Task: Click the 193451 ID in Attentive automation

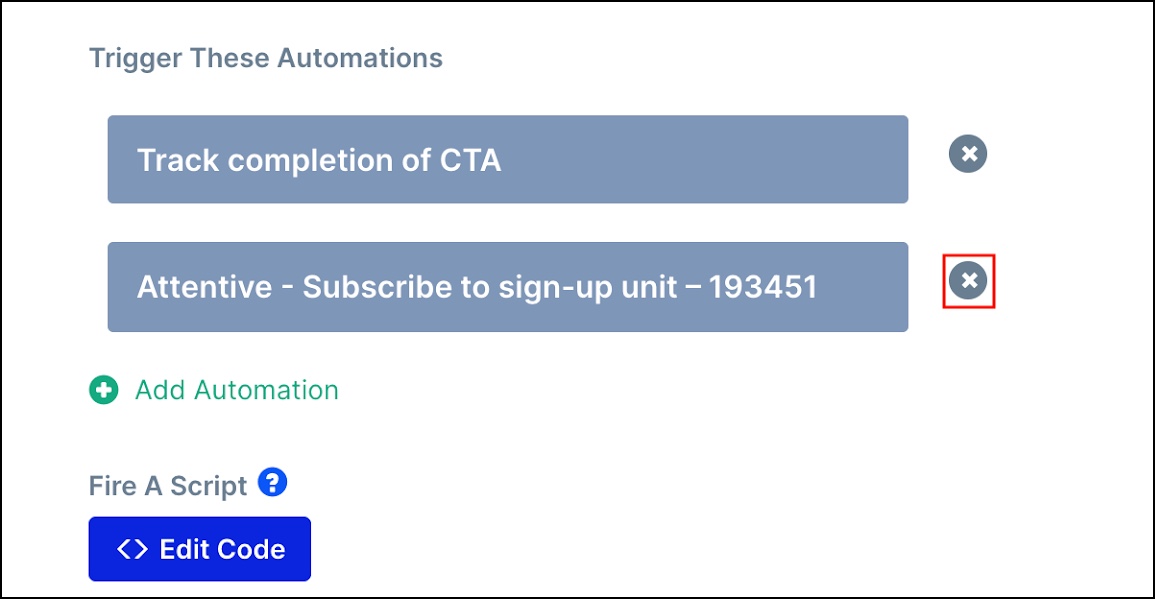Action: pyautogui.click(x=763, y=287)
